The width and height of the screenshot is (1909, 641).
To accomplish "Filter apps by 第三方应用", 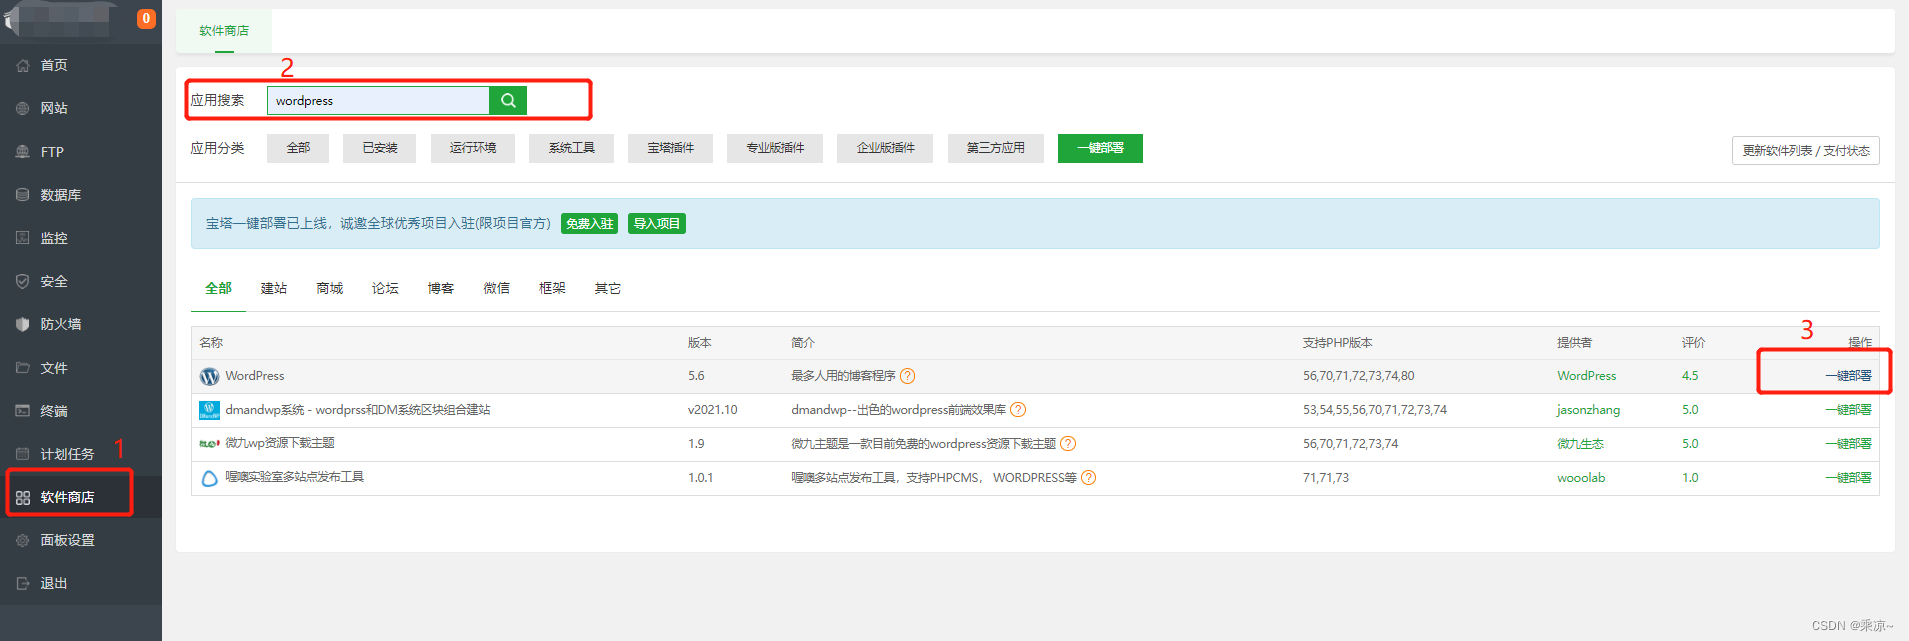I will tap(995, 148).
